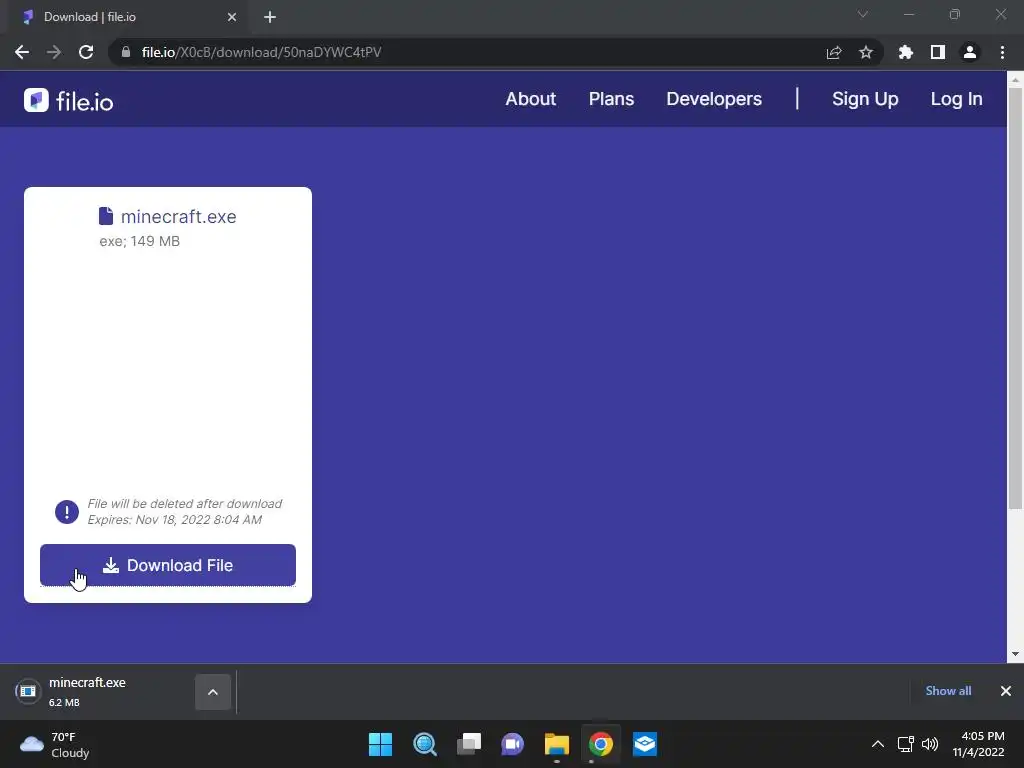Open the Plans page
Image resolution: width=1024 pixels, height=768 pixels.
(x=611, y=99)
